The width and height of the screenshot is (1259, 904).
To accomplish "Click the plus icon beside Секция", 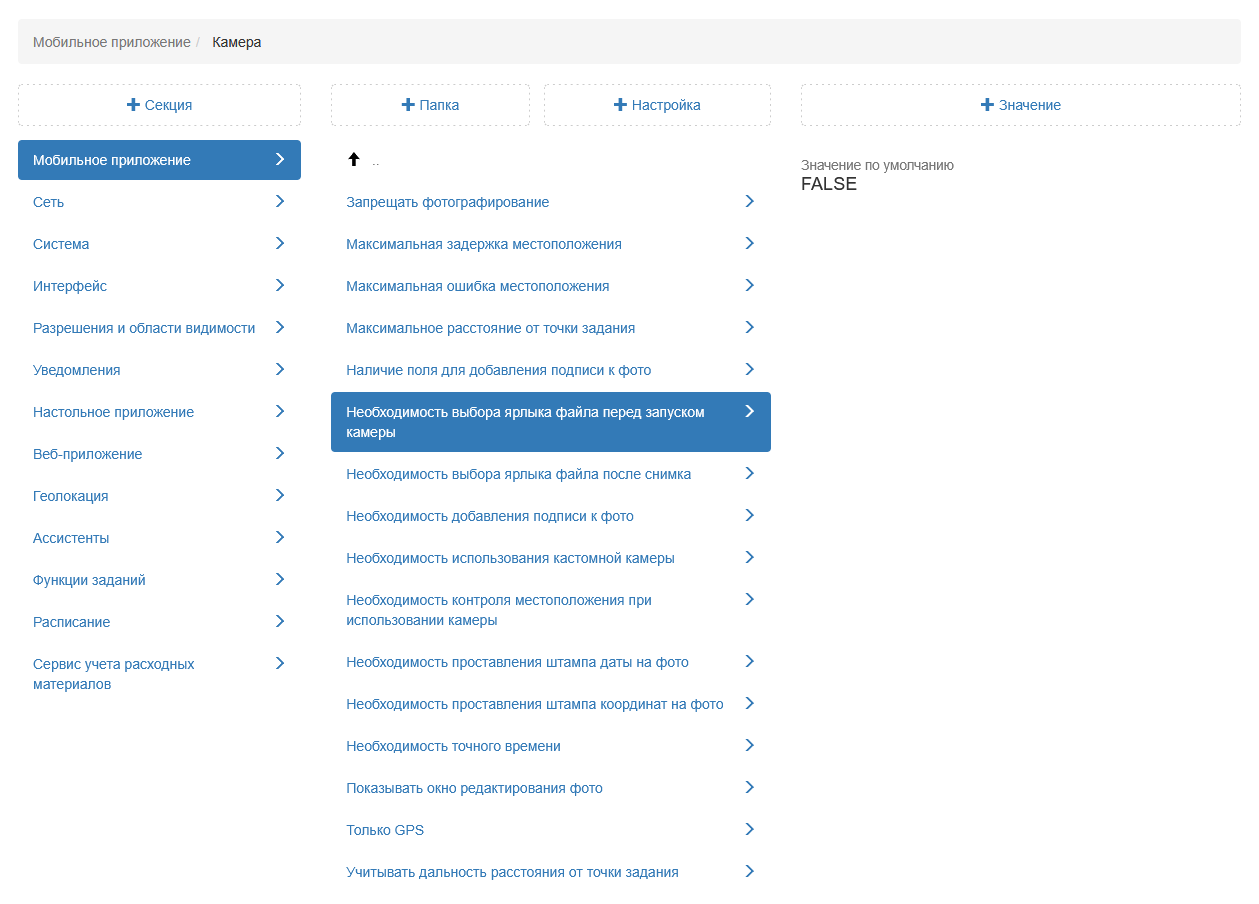I will (133, 105).
